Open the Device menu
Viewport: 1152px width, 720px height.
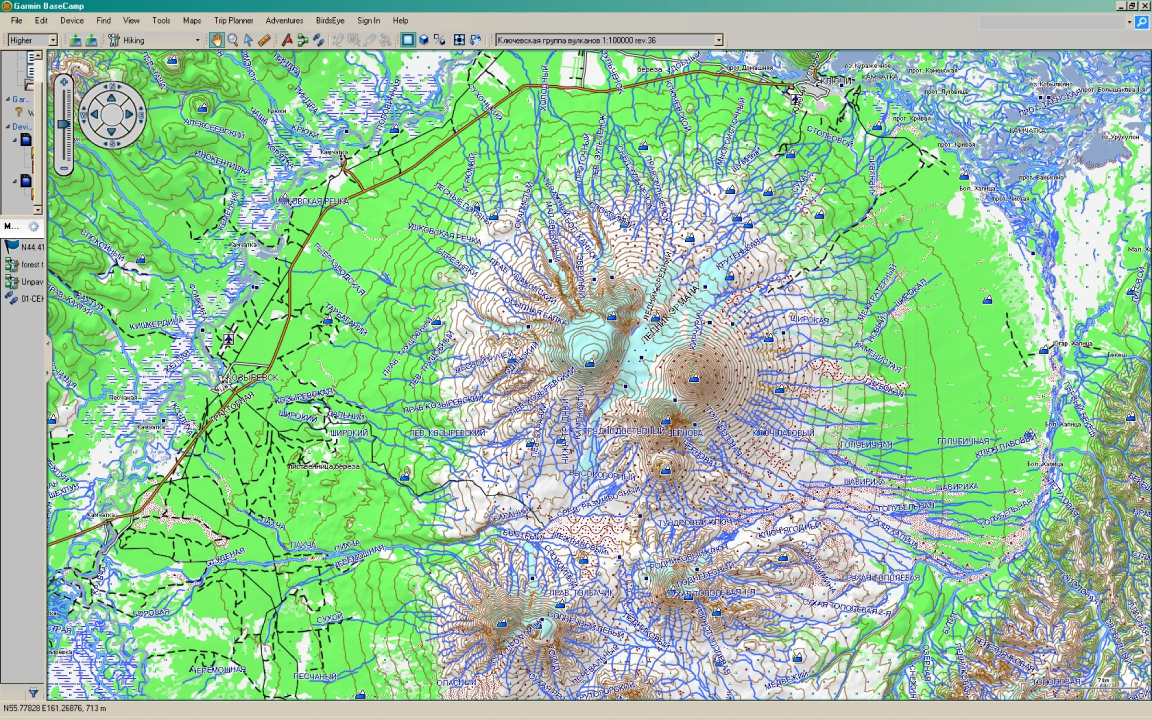coord(72,21)
